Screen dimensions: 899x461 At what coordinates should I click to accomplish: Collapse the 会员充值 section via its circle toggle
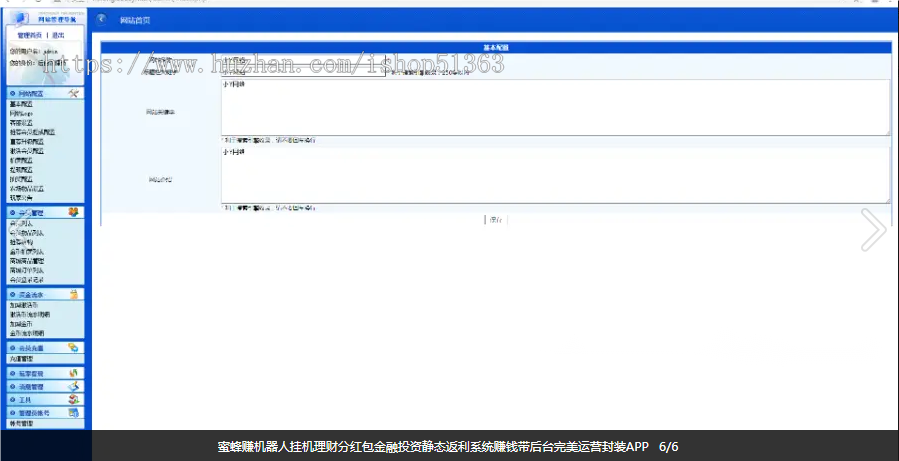click(x=13, y=348)
